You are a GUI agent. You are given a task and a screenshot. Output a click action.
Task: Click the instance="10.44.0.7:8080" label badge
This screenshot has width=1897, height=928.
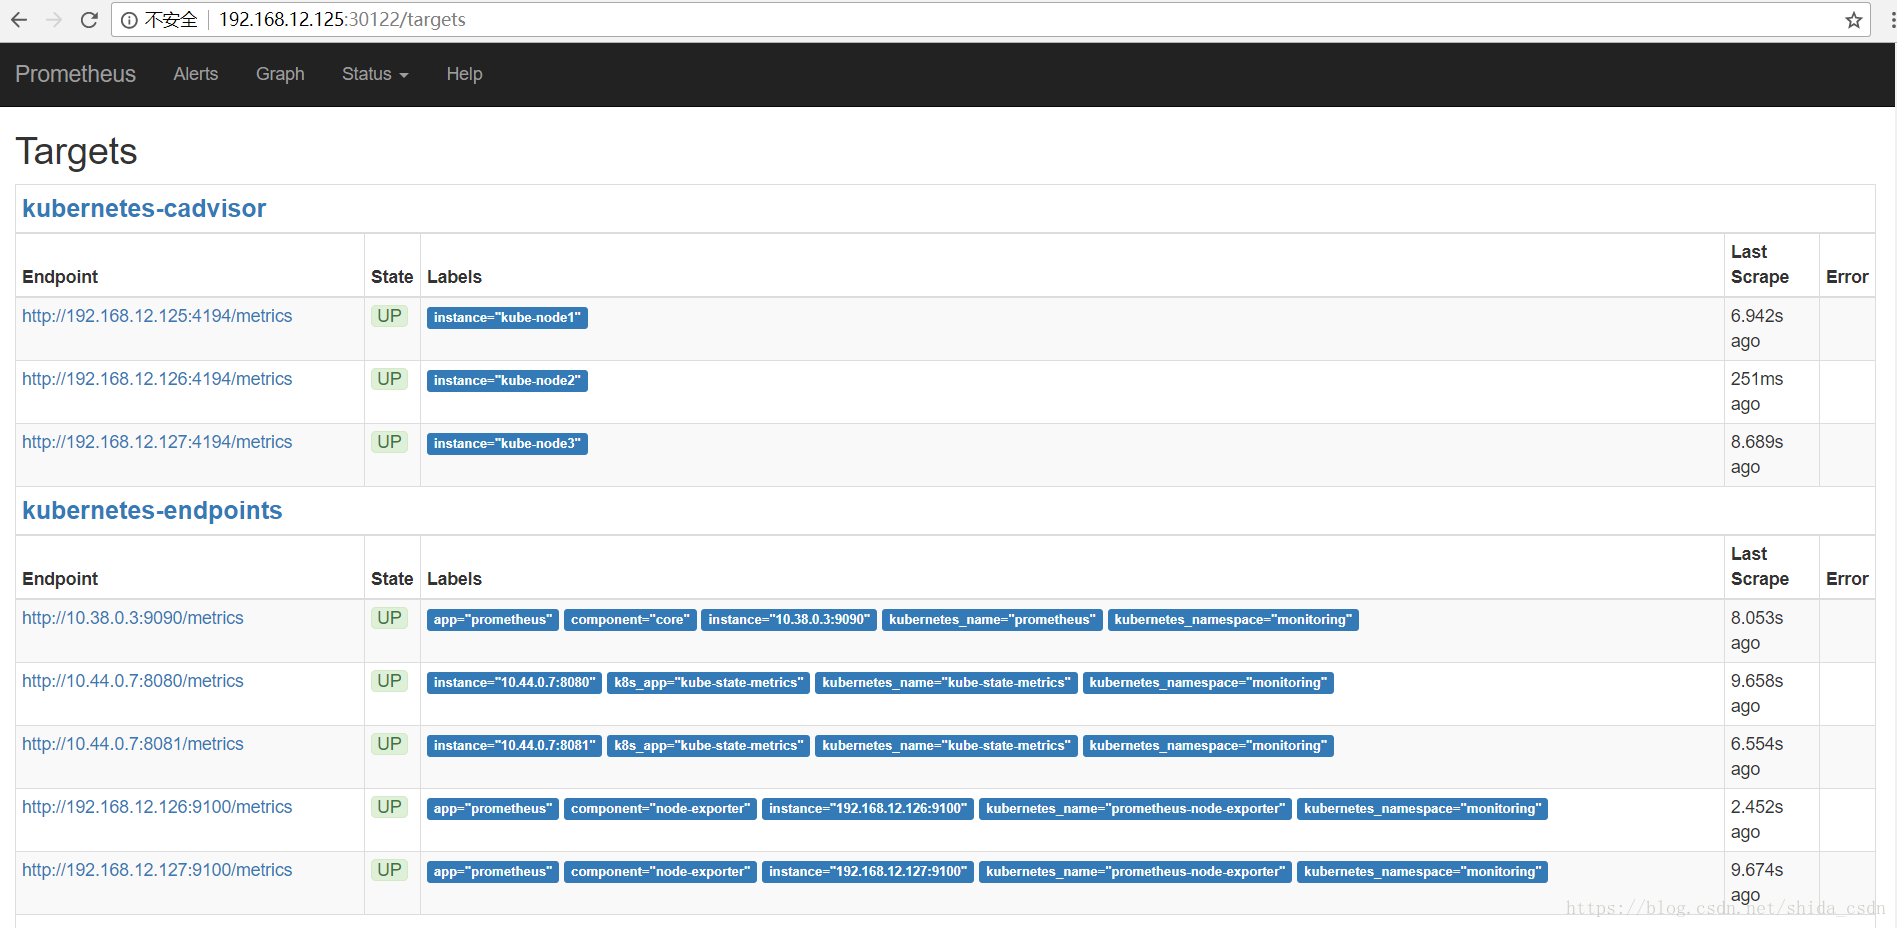(514, 683)
